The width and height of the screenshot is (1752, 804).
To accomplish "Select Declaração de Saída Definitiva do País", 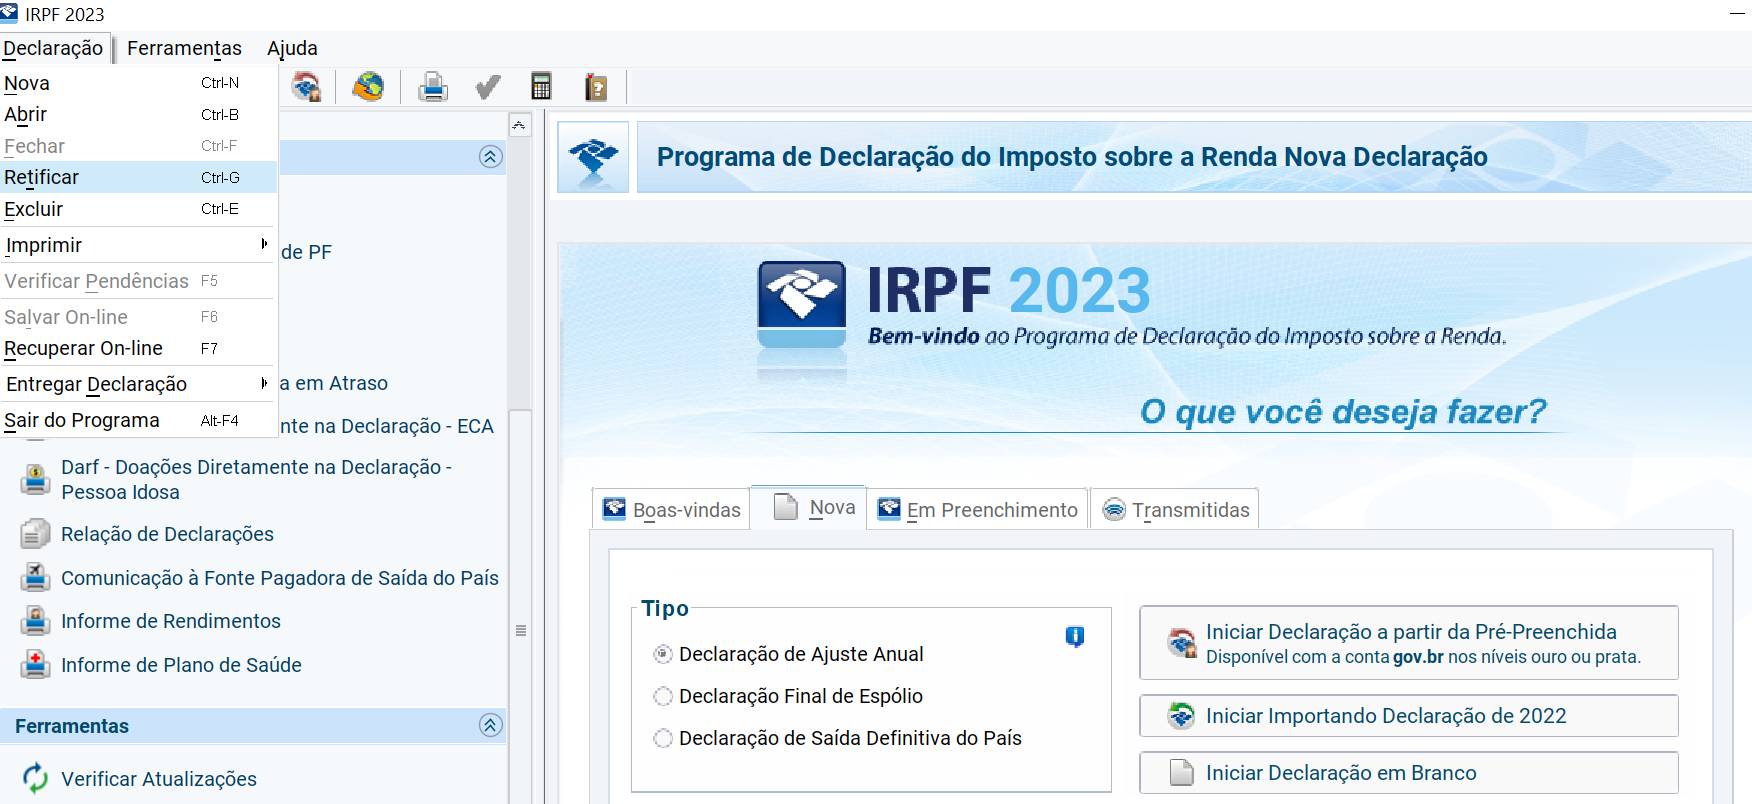I will click(x=663, y=738).
